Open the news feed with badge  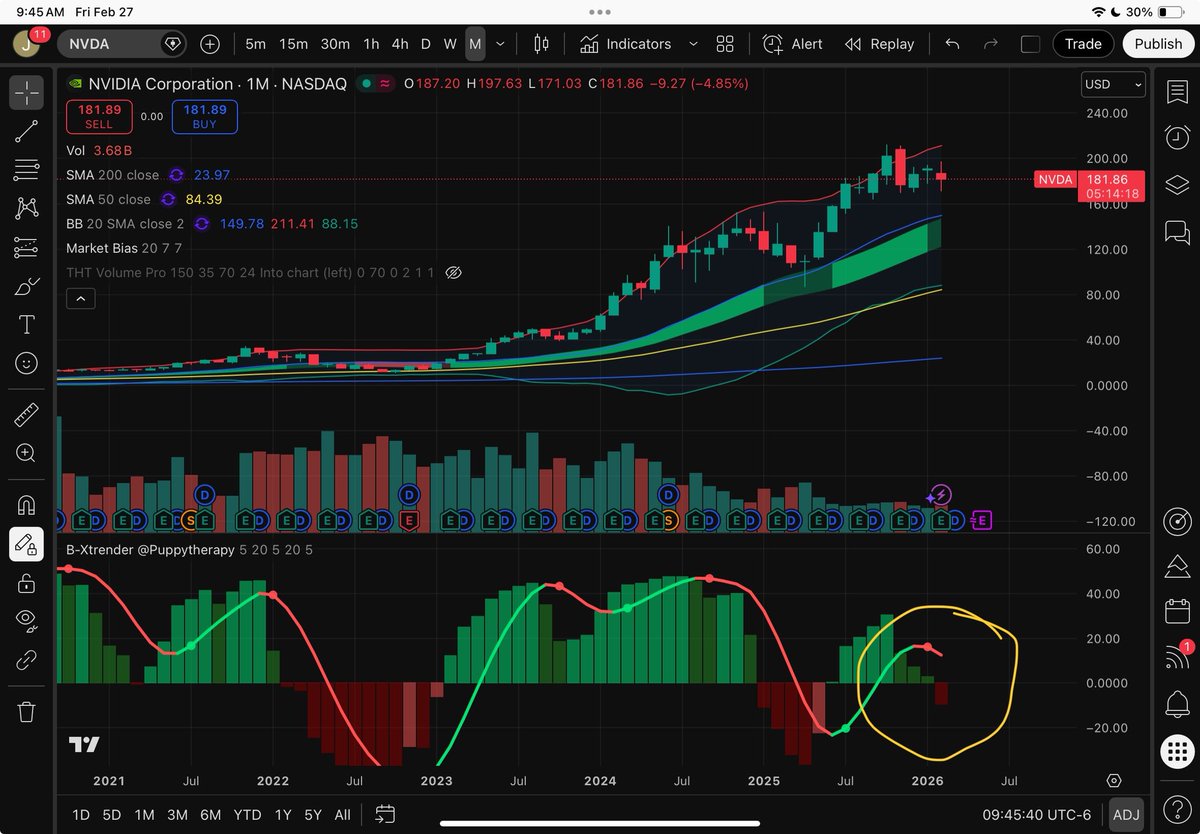1177,657
